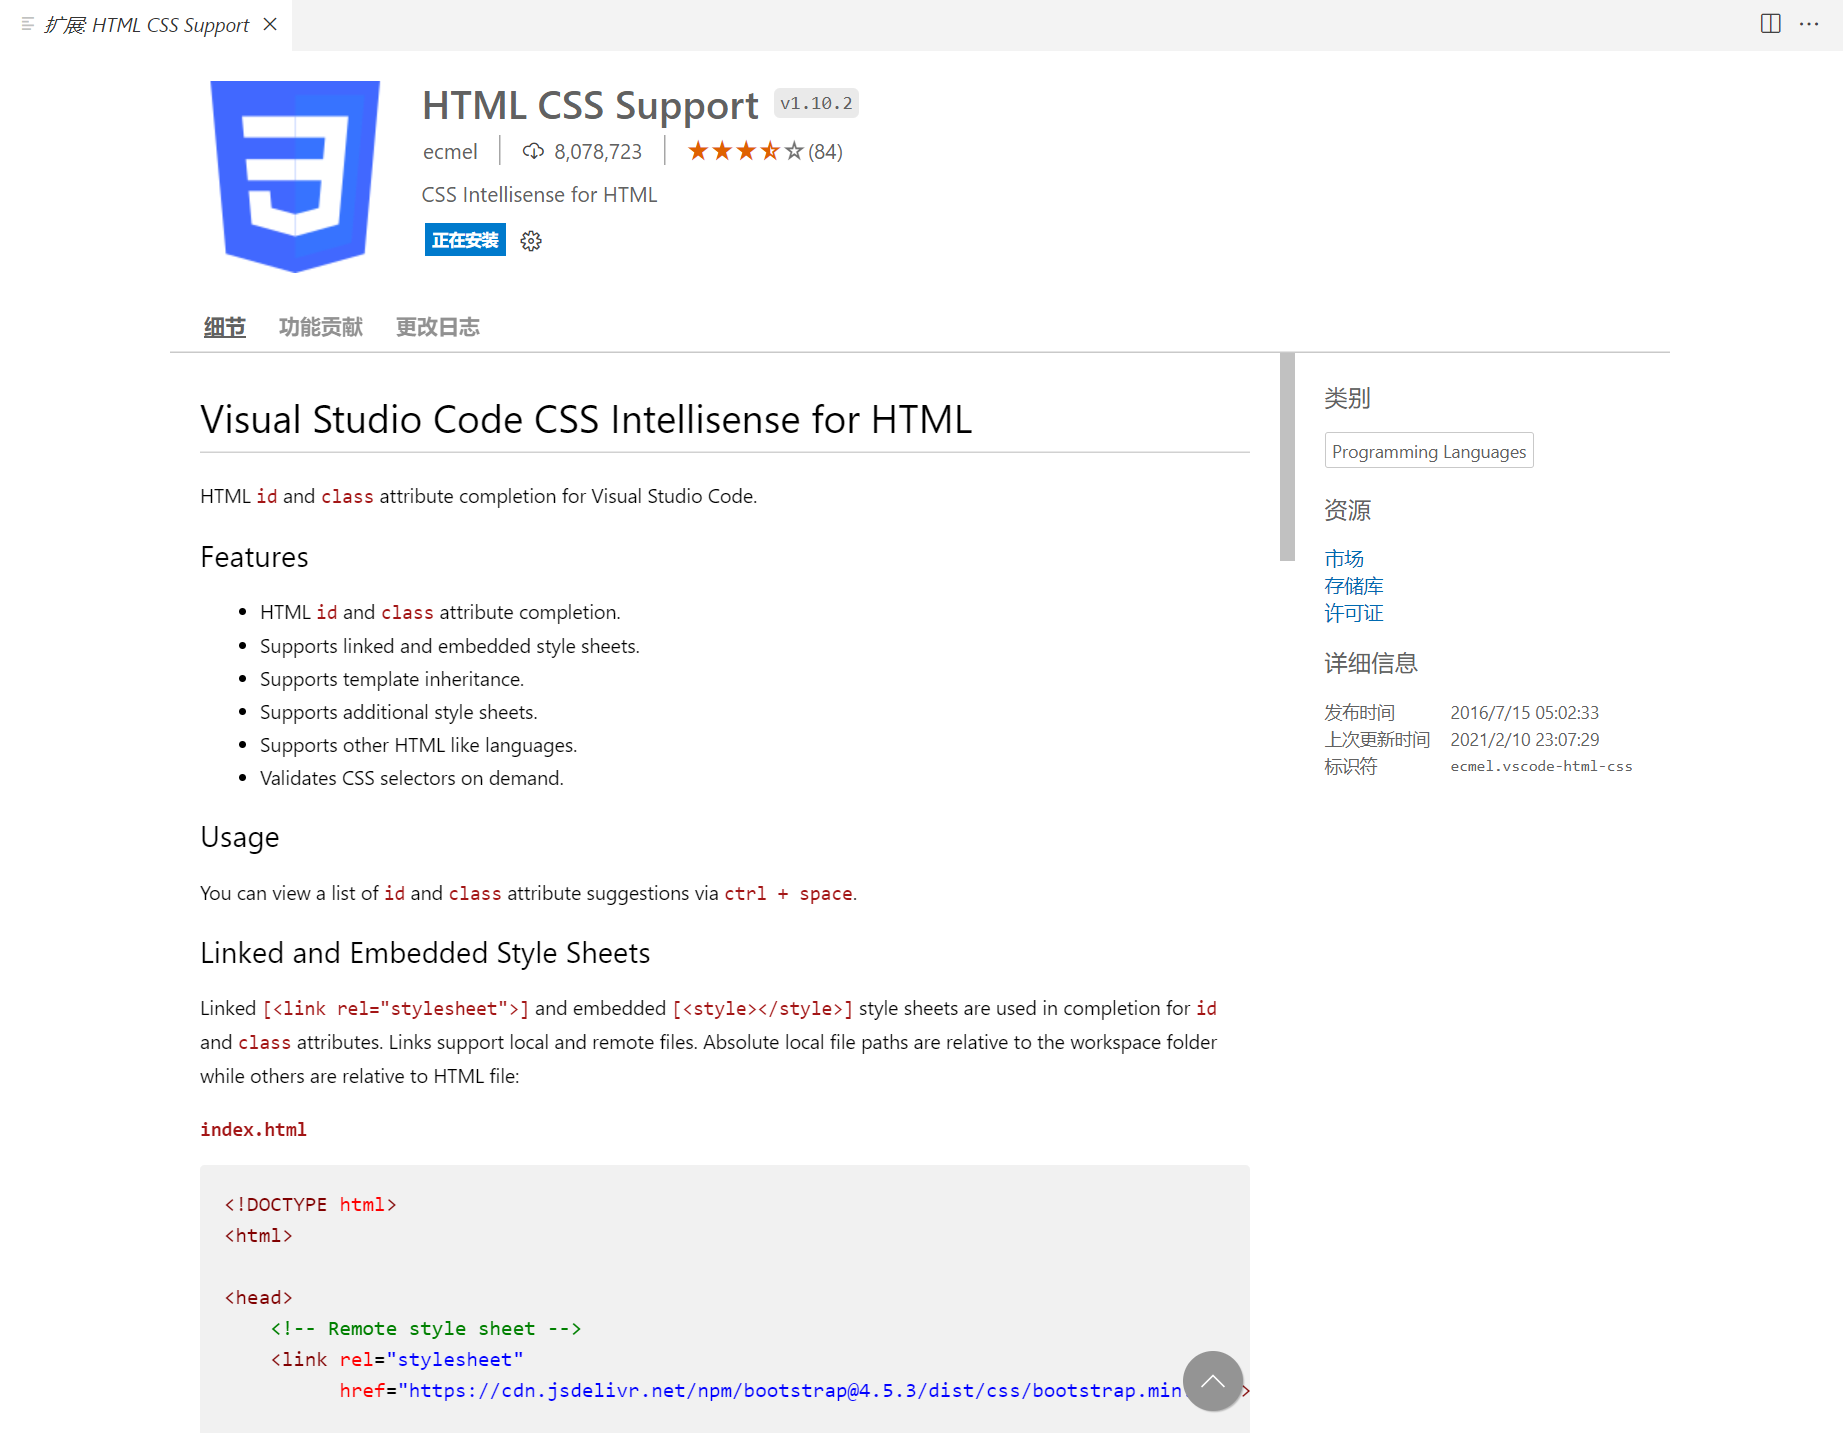
Task: Click the 'Usage' heading
Action: click(x=240, y=838)
